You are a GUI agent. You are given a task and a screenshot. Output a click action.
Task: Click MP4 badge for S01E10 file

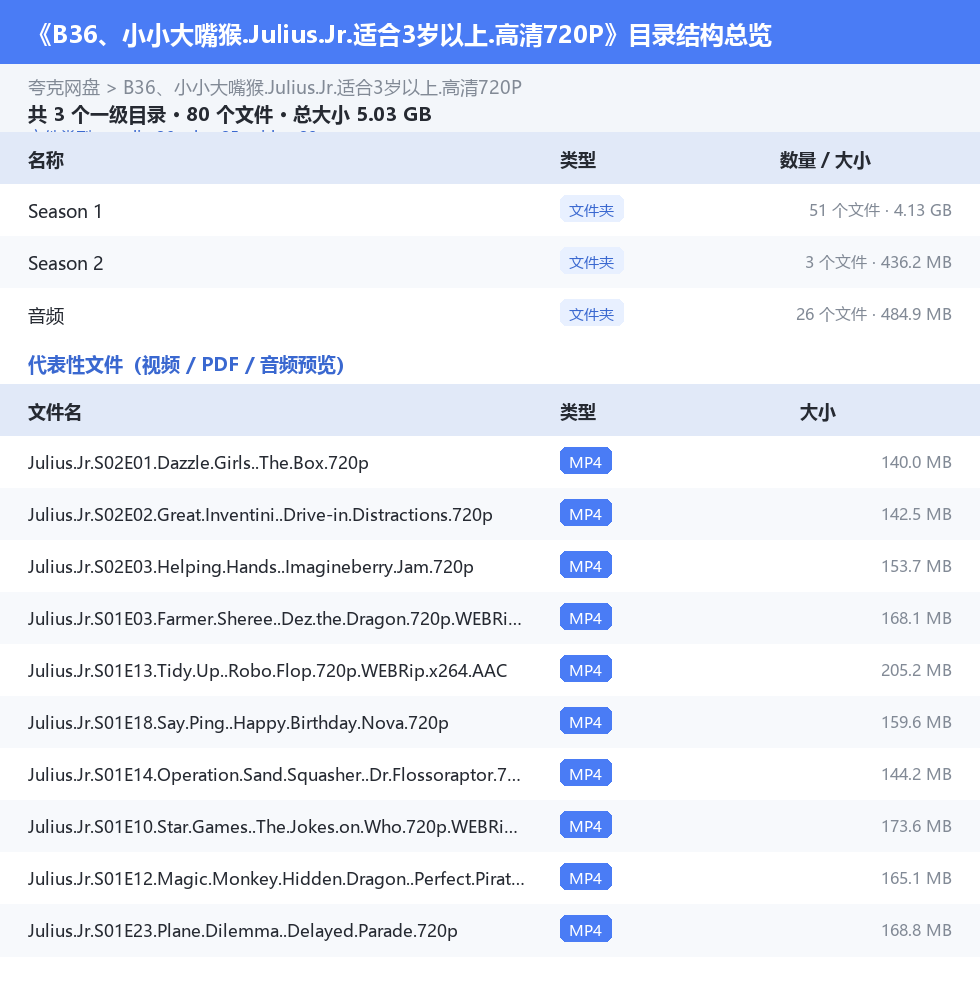click(585, 826)
